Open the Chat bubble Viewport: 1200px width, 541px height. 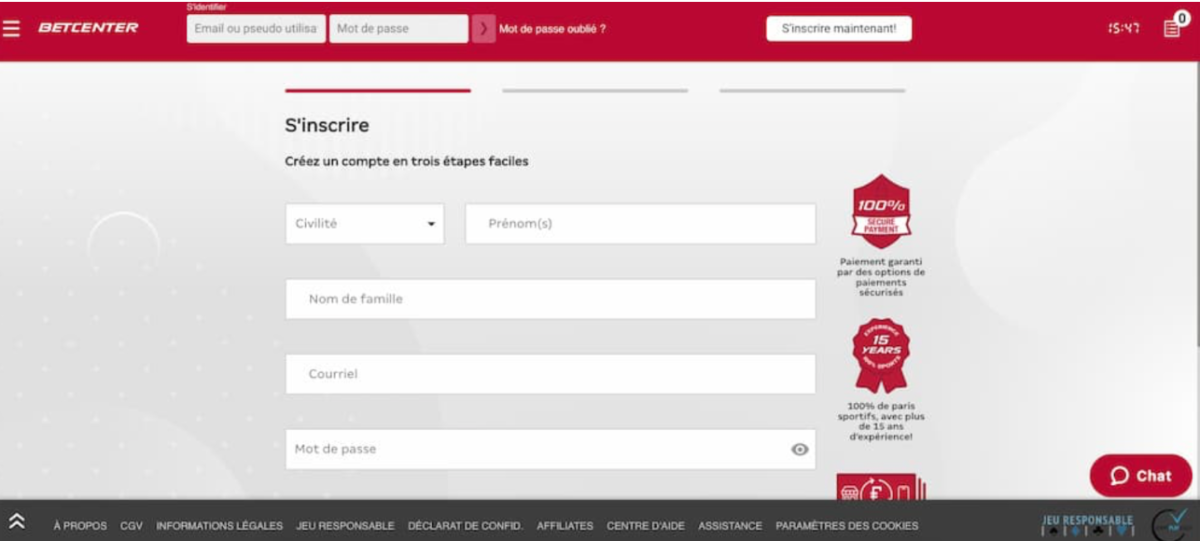tap(1141, 476)
